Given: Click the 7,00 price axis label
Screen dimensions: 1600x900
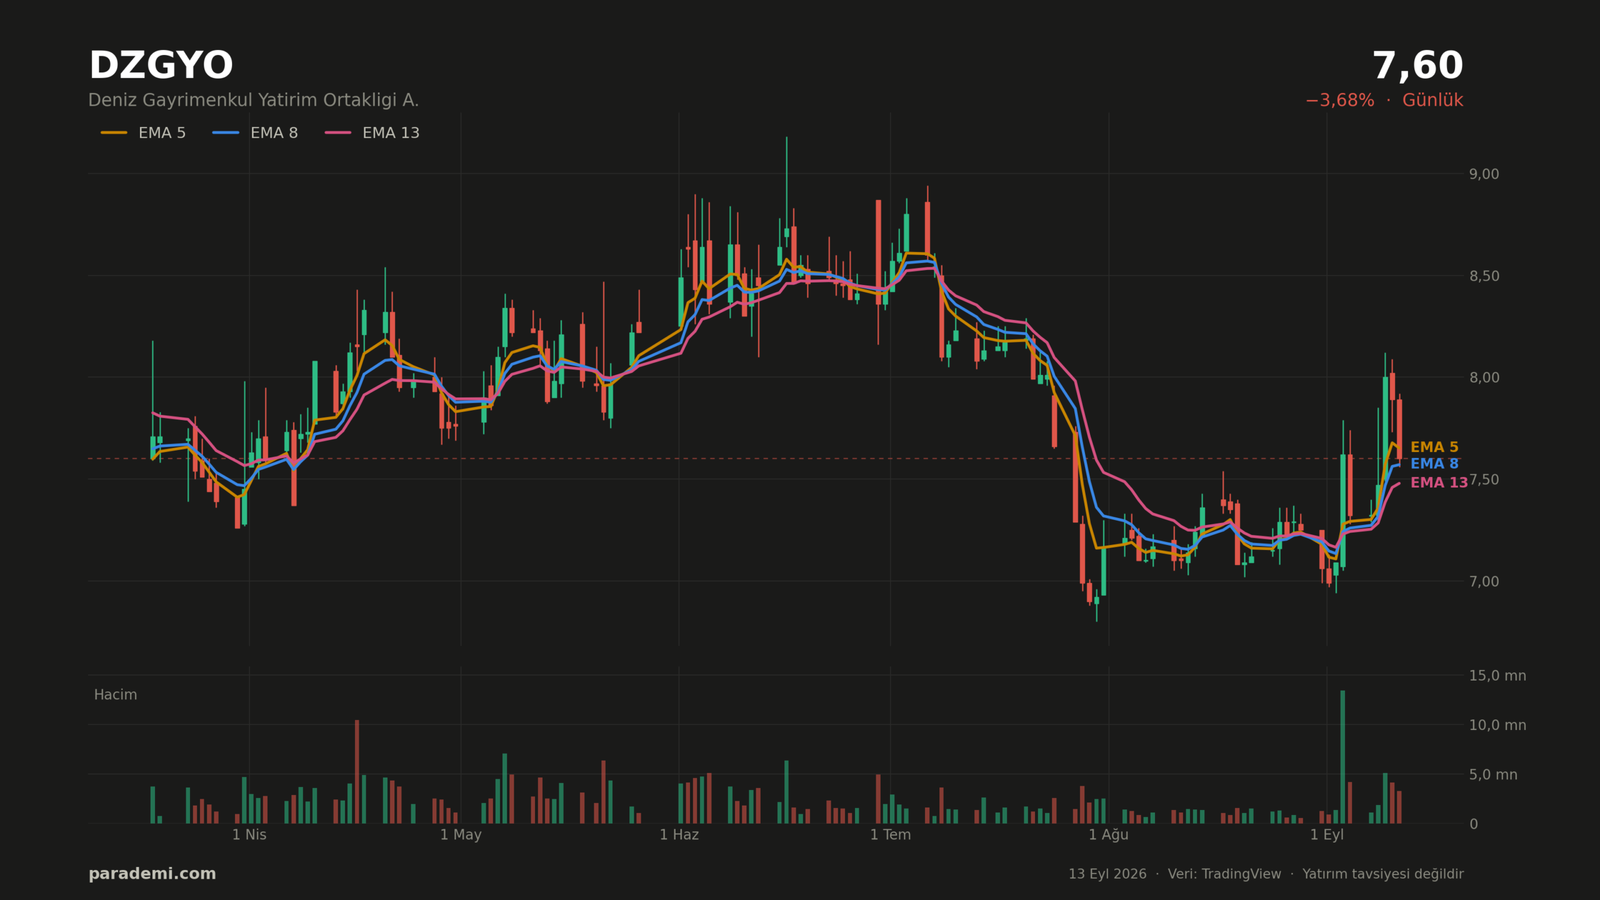Looking at the screenshot, I should 1484,582.
